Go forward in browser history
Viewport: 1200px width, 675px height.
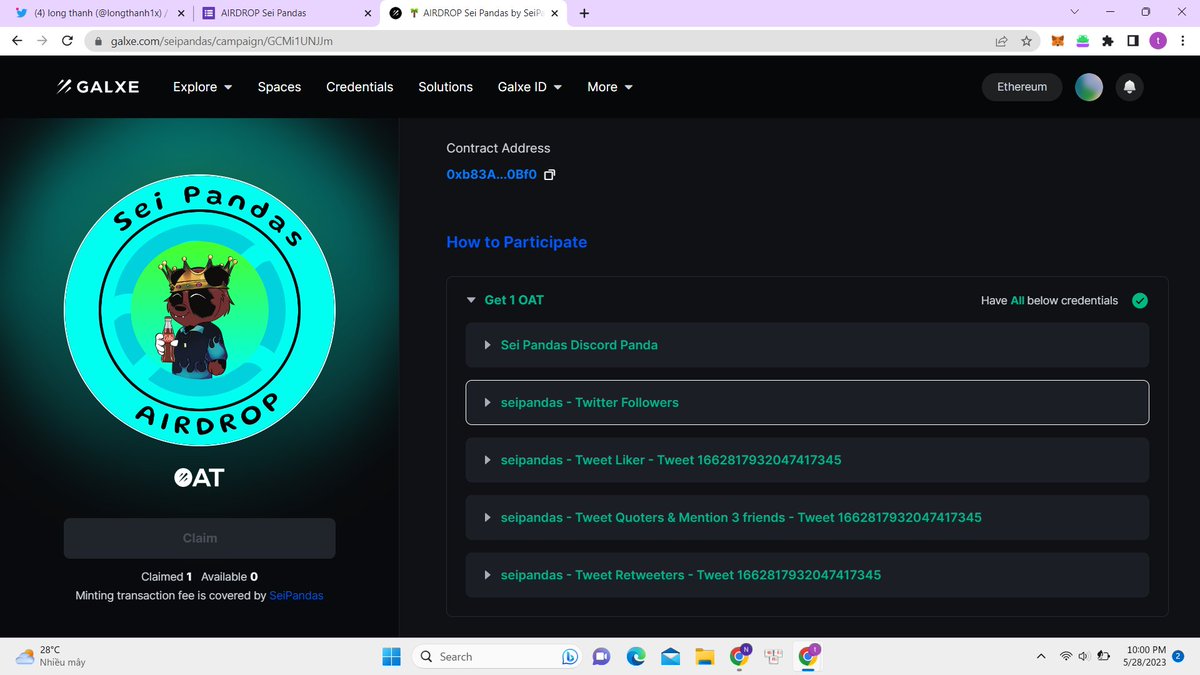[42, 41]
